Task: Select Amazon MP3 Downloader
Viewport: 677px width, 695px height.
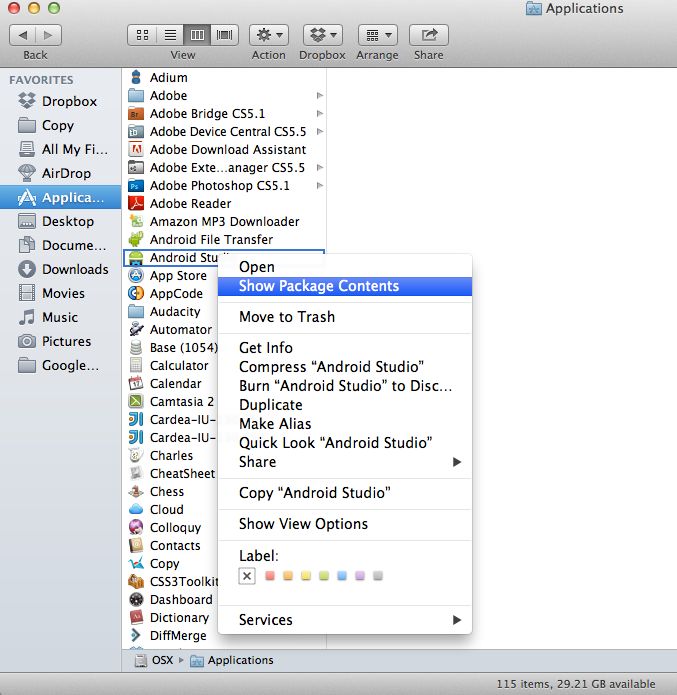Action: 224,222
